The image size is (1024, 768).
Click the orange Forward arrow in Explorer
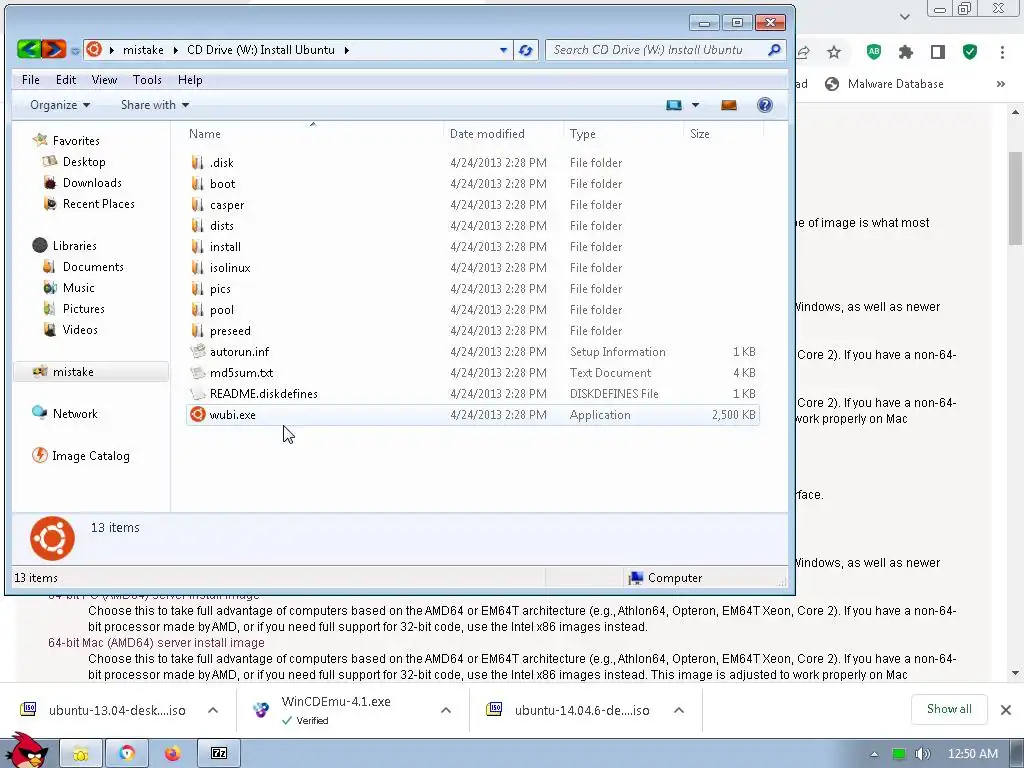point(54,50)
